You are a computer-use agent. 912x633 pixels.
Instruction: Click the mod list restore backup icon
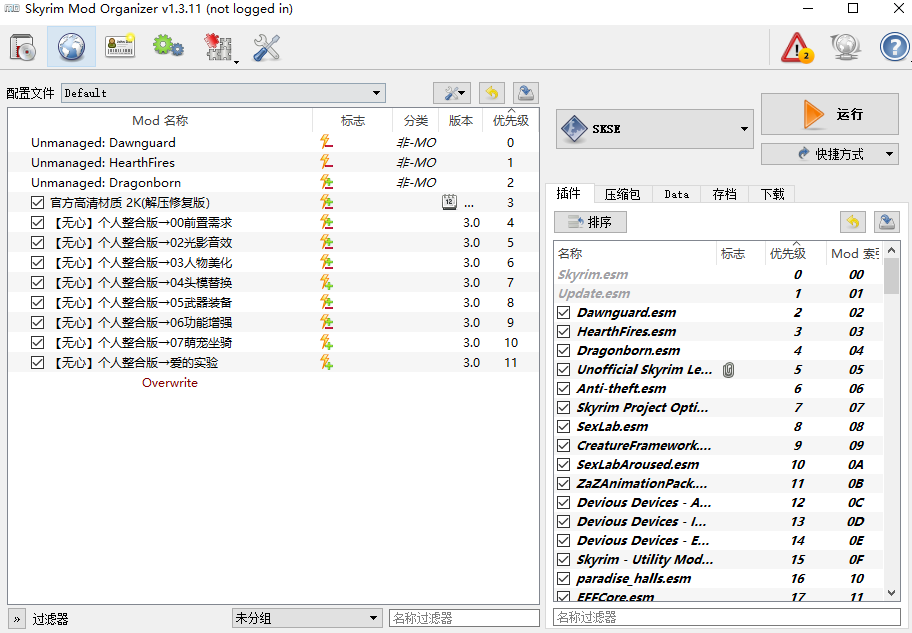tap(492, 93)
